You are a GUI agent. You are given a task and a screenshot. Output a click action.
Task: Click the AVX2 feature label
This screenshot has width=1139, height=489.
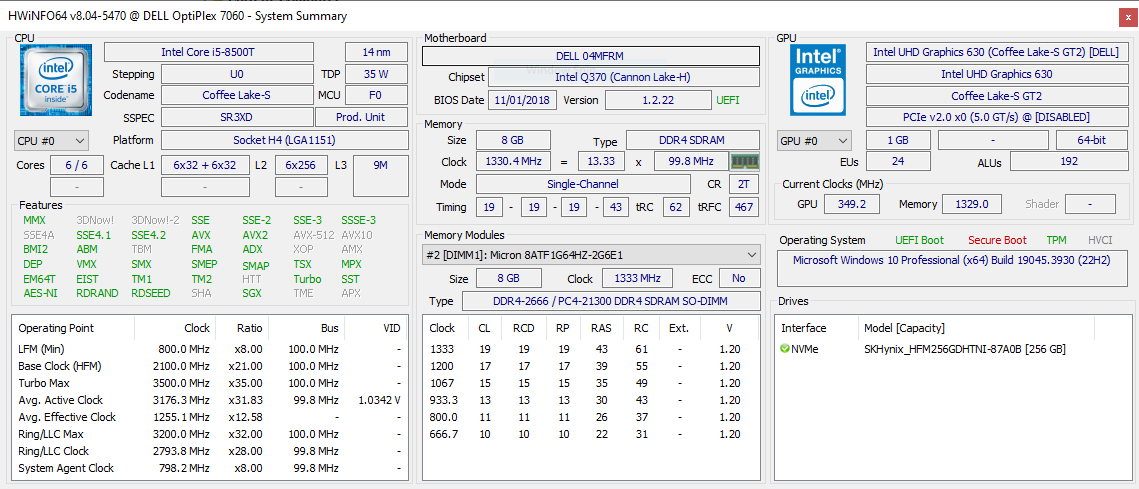[255, 235]
